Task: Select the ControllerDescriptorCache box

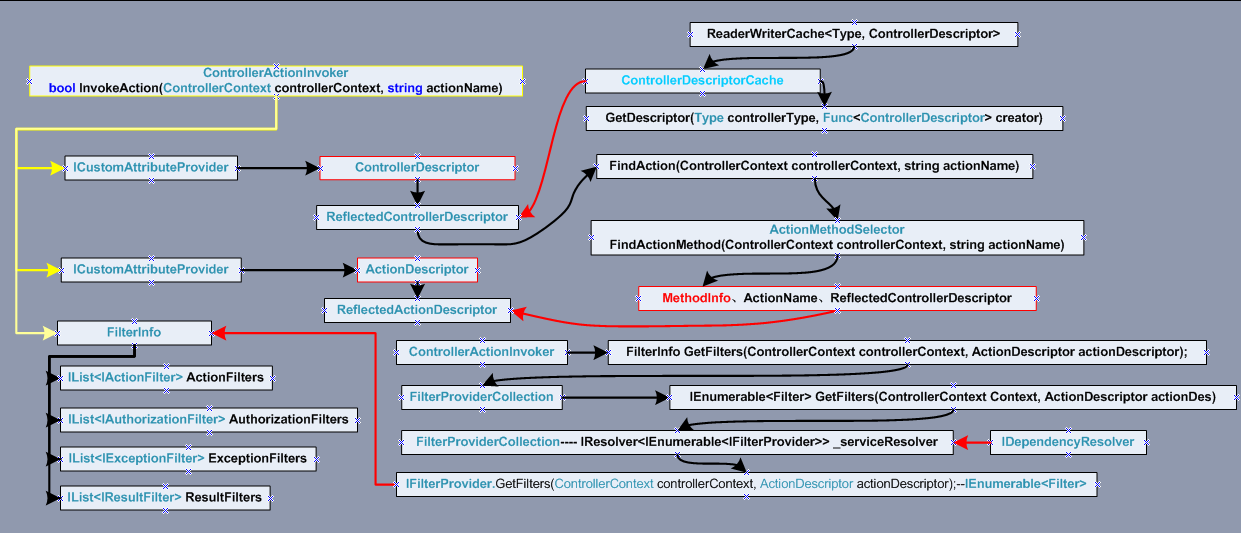Action: [x=702, y=80]
